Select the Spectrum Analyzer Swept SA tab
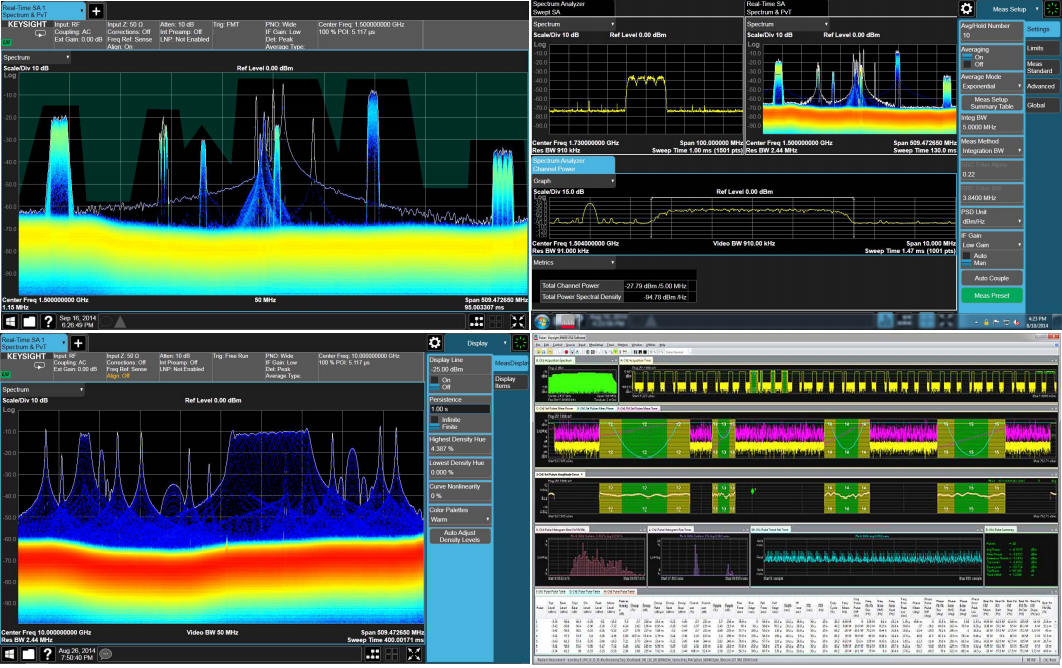This screenshot has height=668, width=1062. pos(573,8)
